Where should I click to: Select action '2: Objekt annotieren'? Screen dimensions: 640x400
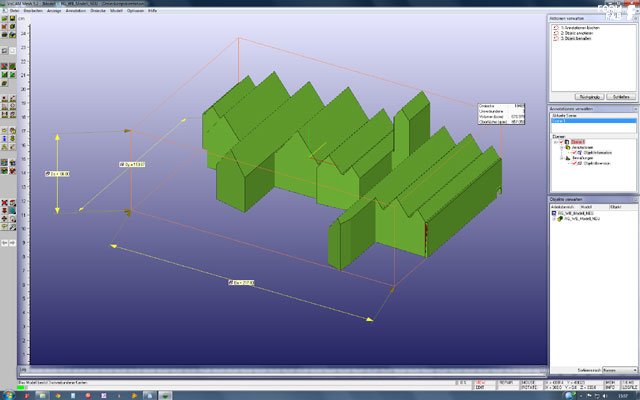coord(576,33)
